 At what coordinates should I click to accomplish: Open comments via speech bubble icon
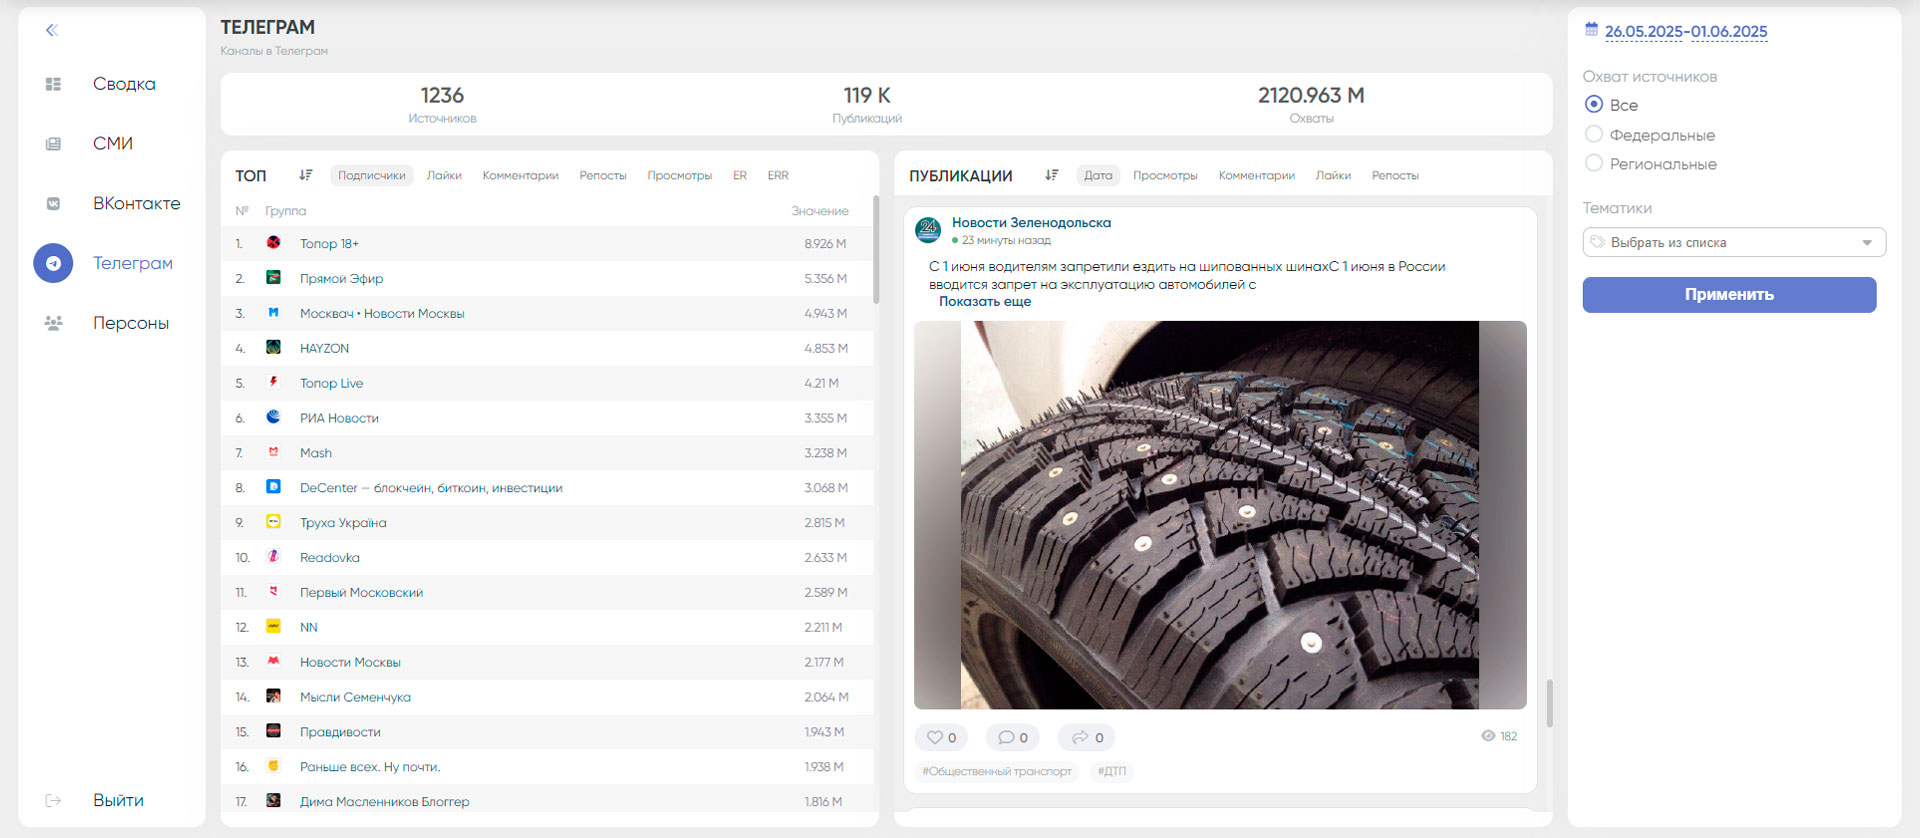point(1006,737)
